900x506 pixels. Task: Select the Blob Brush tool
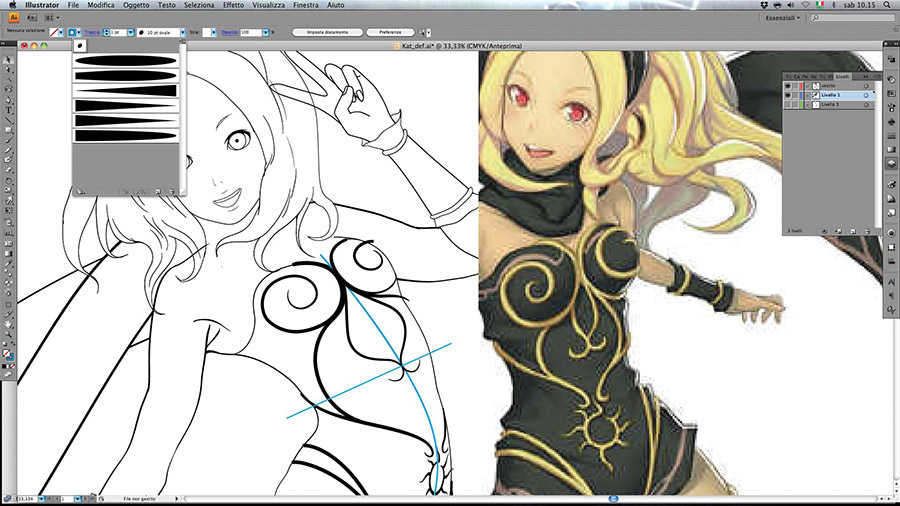(x=8, y=159)
